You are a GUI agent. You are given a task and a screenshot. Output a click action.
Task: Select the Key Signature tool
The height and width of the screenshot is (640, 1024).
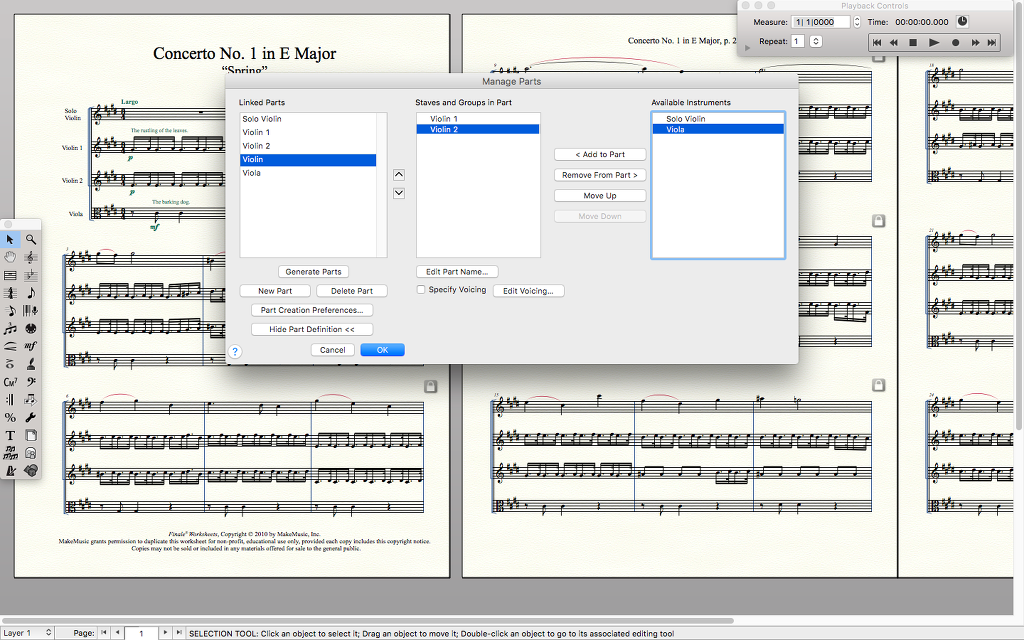[x=31, y=275]
